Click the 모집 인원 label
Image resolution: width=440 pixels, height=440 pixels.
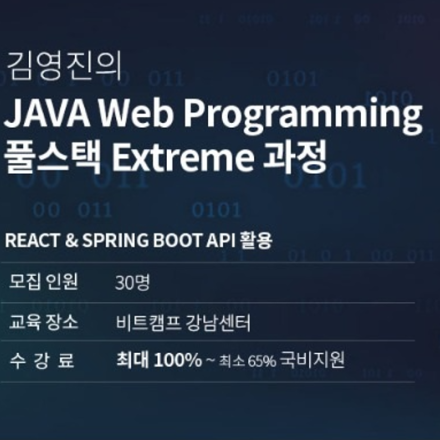coord(43,282)
